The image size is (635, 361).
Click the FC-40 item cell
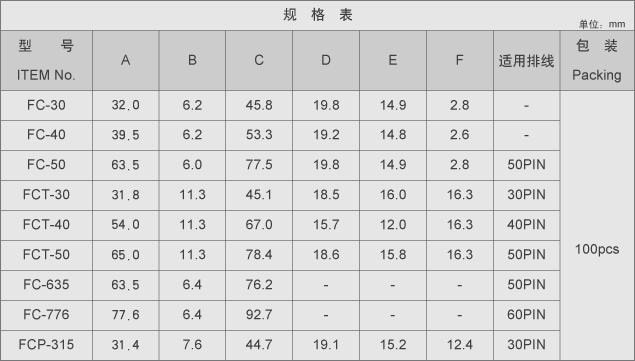(x=46, y=135)
